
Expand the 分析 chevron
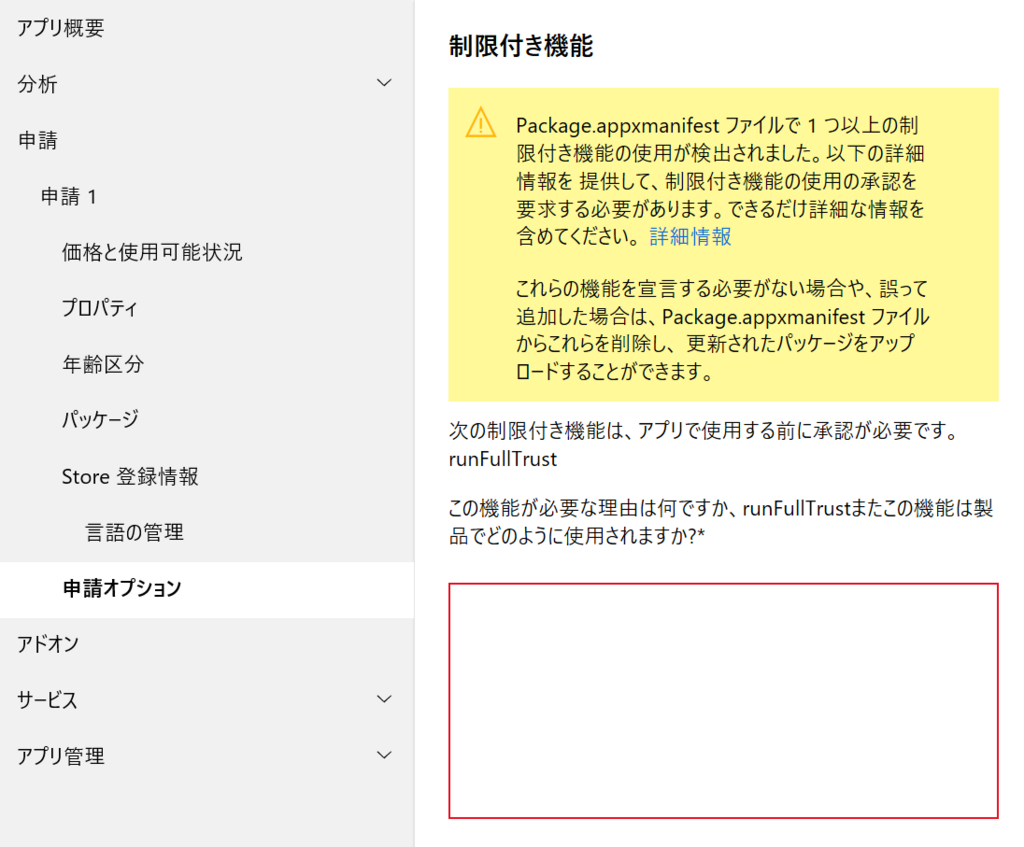(x=385, y=83)
